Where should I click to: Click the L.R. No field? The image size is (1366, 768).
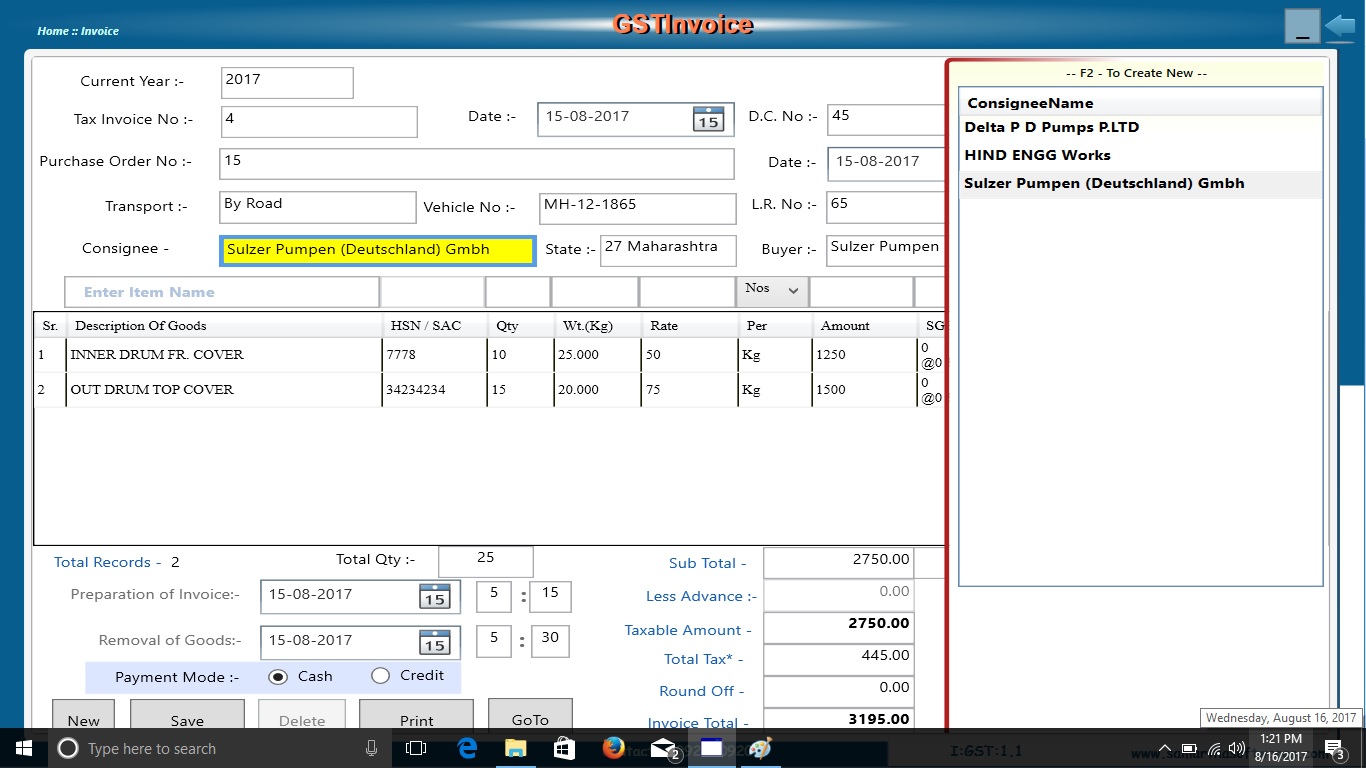(x=886, y=207)
